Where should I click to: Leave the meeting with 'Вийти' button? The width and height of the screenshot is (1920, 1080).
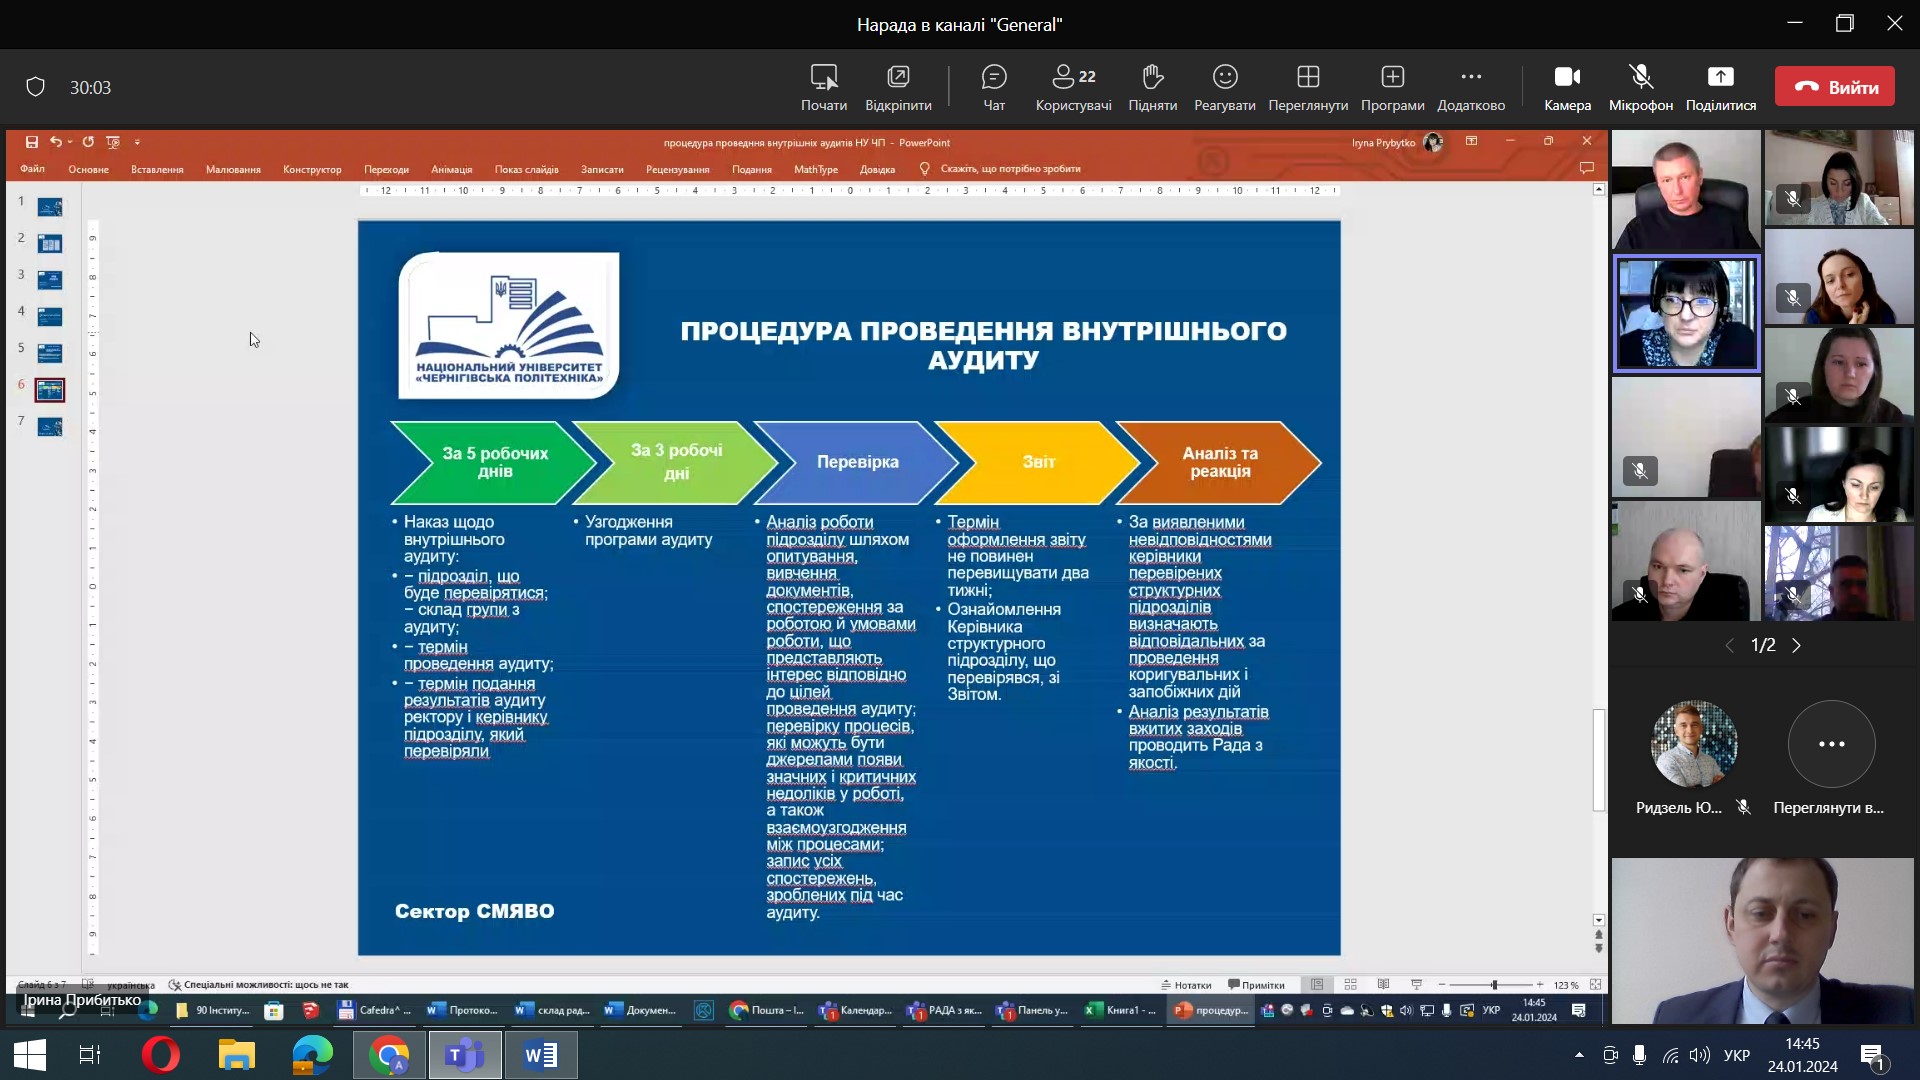1835,87
